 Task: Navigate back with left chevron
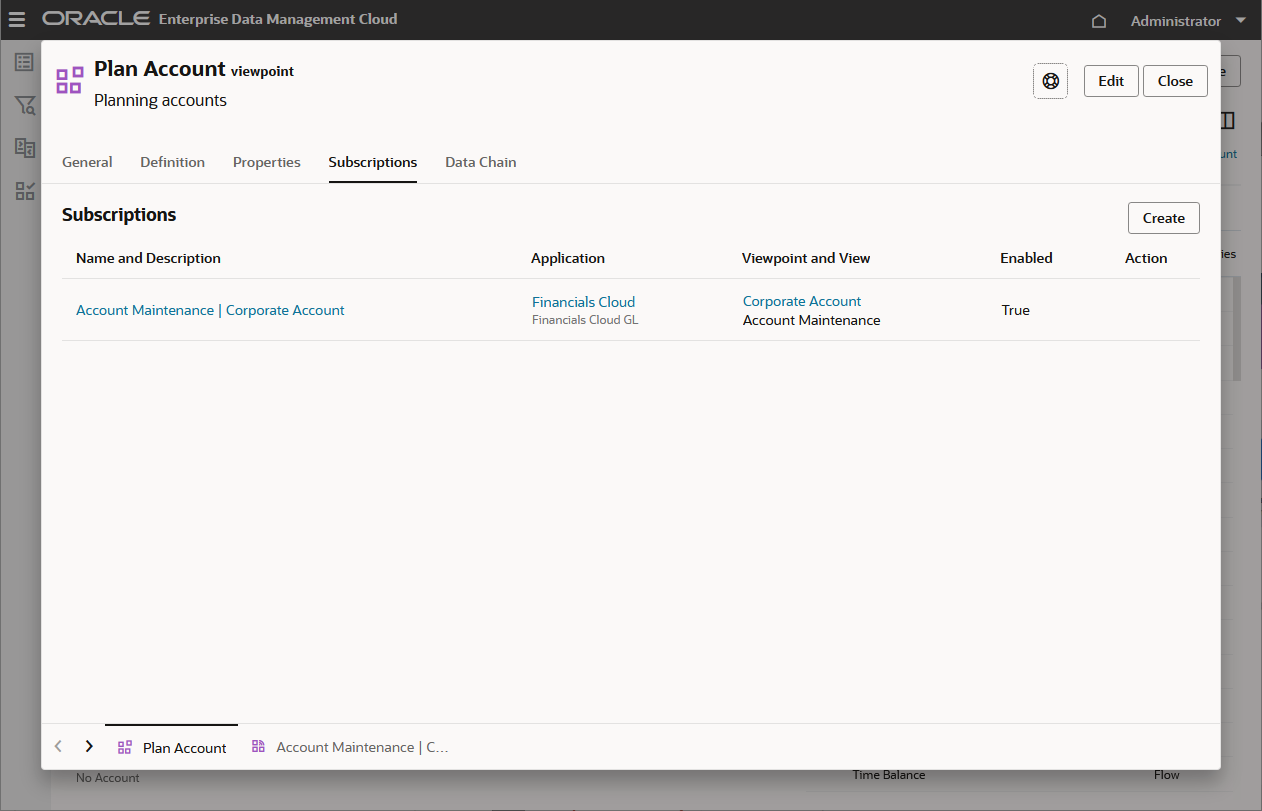[x=58, y=746]
